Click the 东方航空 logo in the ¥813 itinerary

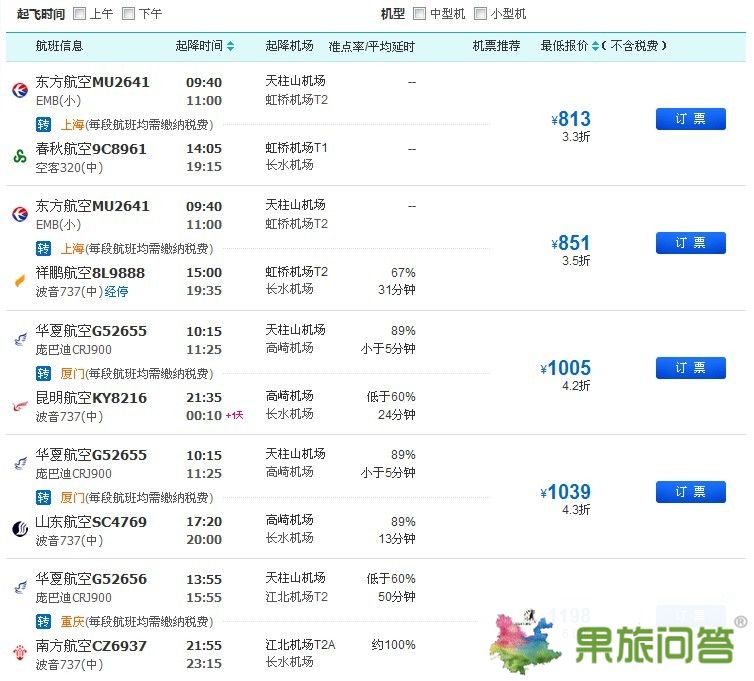19,90
